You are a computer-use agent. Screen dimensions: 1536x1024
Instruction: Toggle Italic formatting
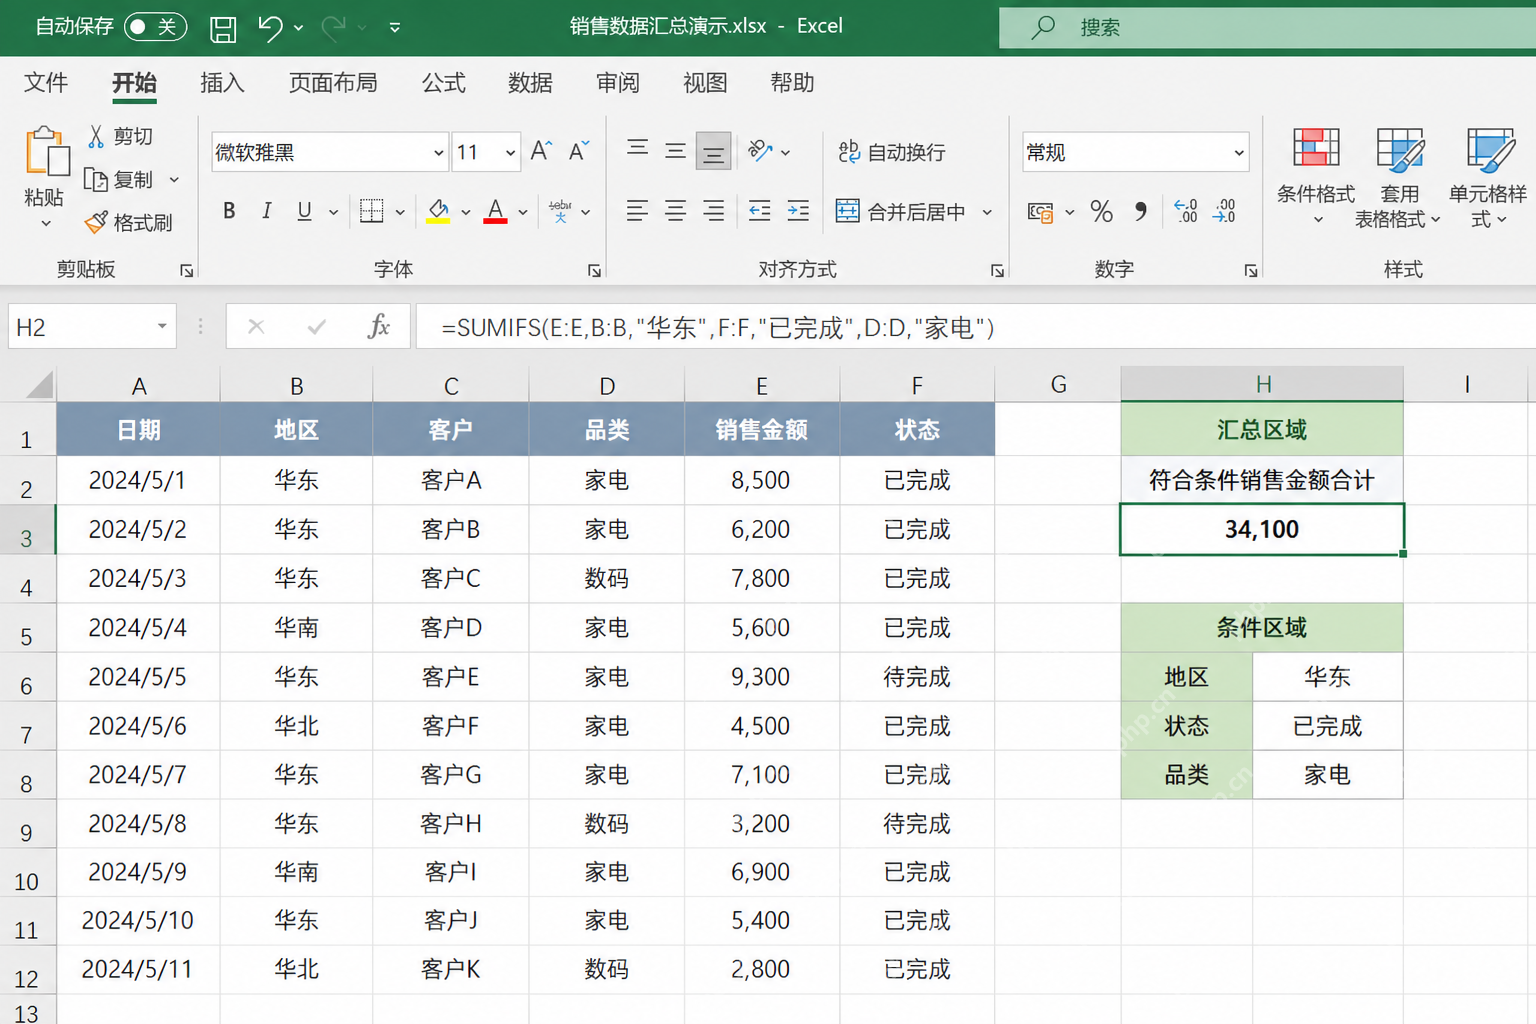click(x=266, y=211)
